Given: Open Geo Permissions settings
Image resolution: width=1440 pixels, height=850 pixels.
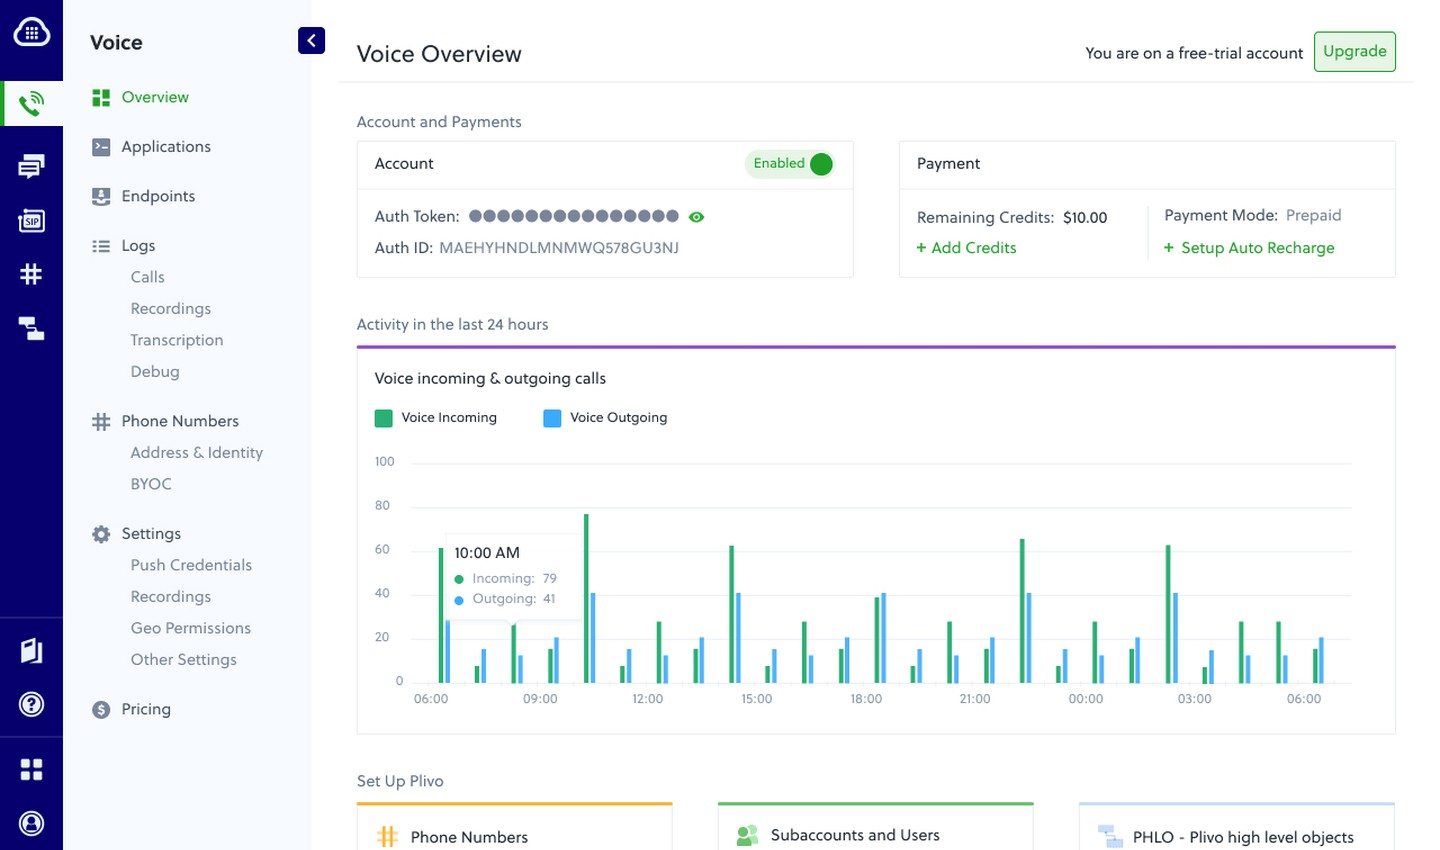Looking at the screenshot, I should tap(191, 628).
